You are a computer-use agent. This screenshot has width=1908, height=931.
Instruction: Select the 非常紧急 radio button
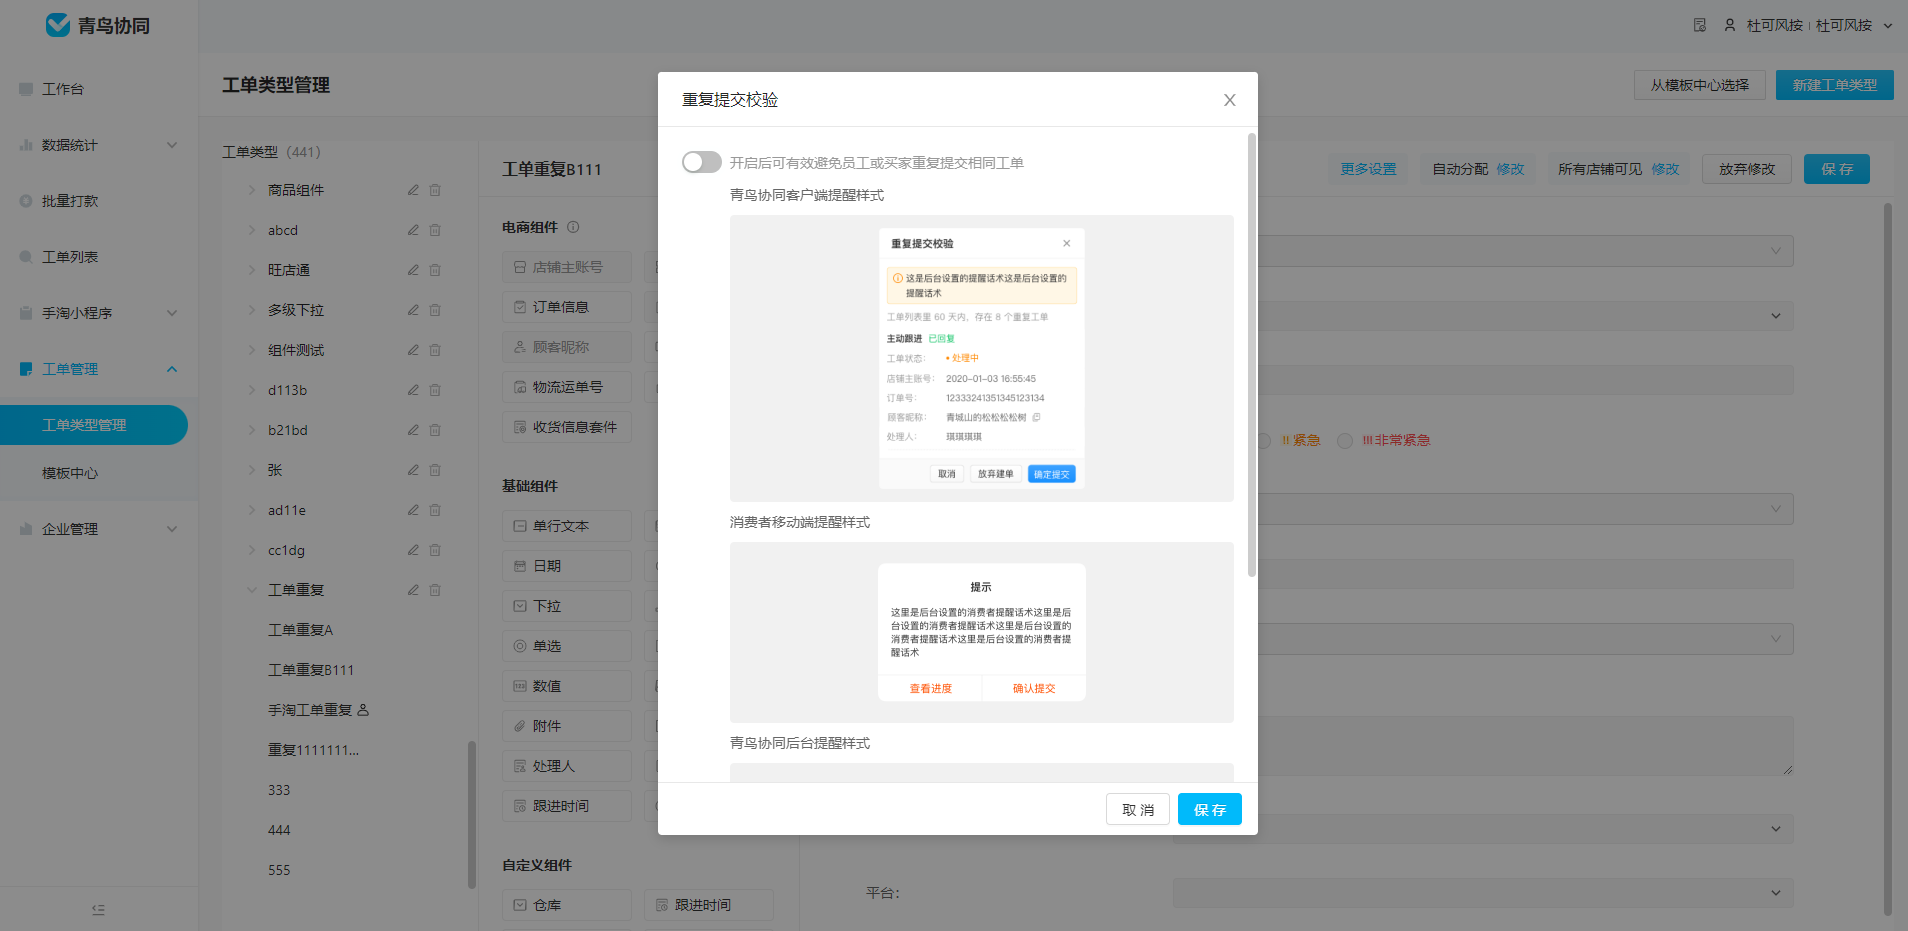(1345, 441)
